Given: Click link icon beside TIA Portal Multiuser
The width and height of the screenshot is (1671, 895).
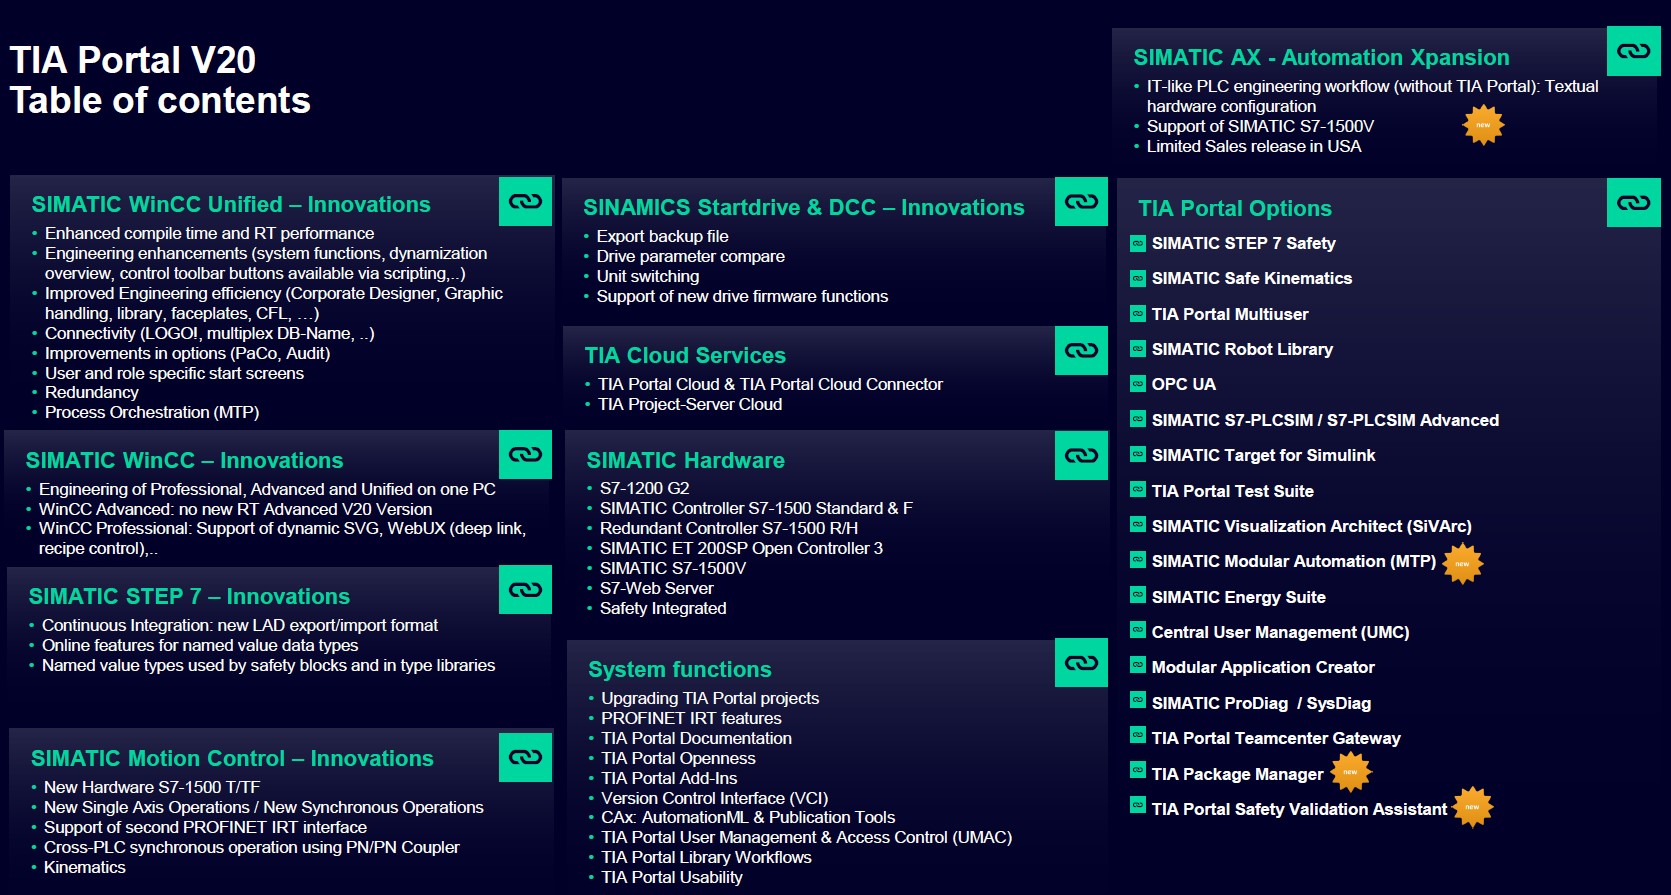Looking at the screenshot, I should pyautogui.click(x=1138, y=313).
